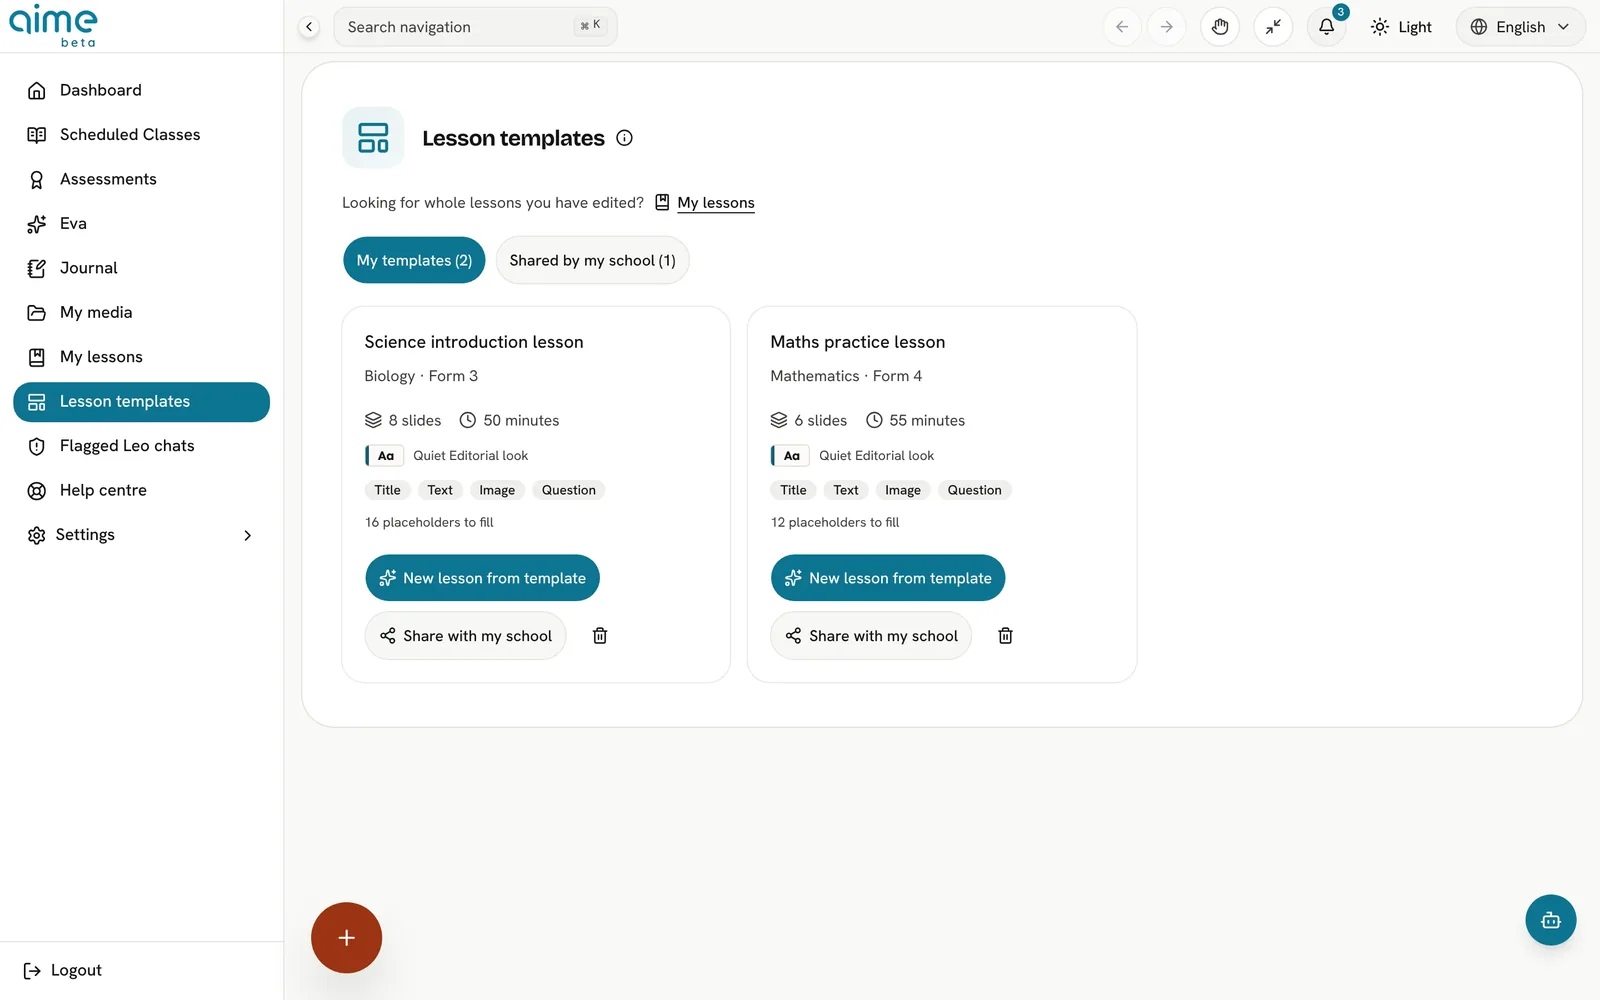Click the aime beta logo
The height and width of the screenshot is (1000, 1600).
coord(53,25)
